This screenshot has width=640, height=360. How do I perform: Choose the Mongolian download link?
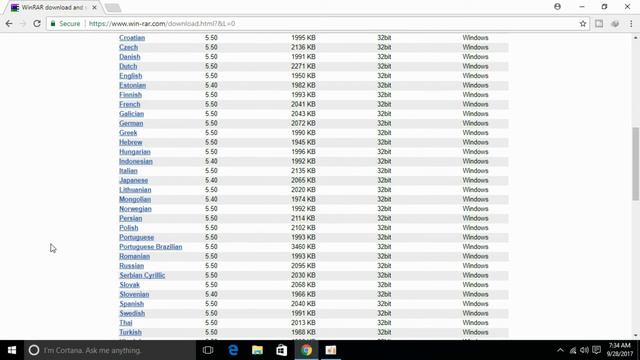click(x=135, y=199)
